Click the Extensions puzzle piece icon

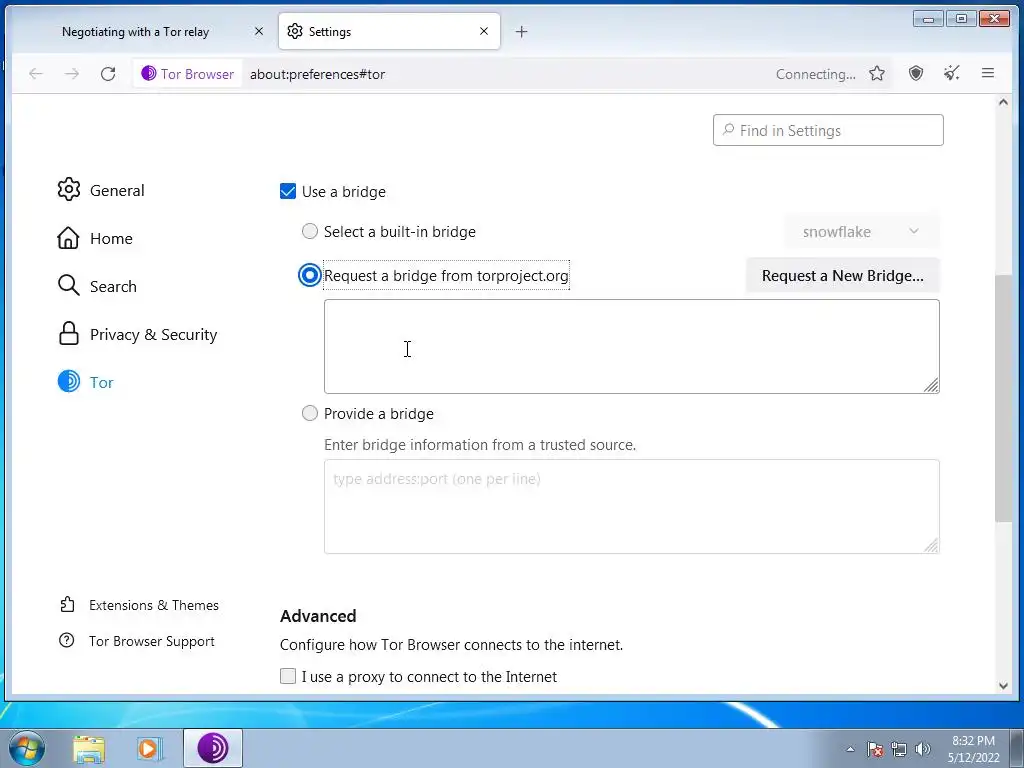67,605
